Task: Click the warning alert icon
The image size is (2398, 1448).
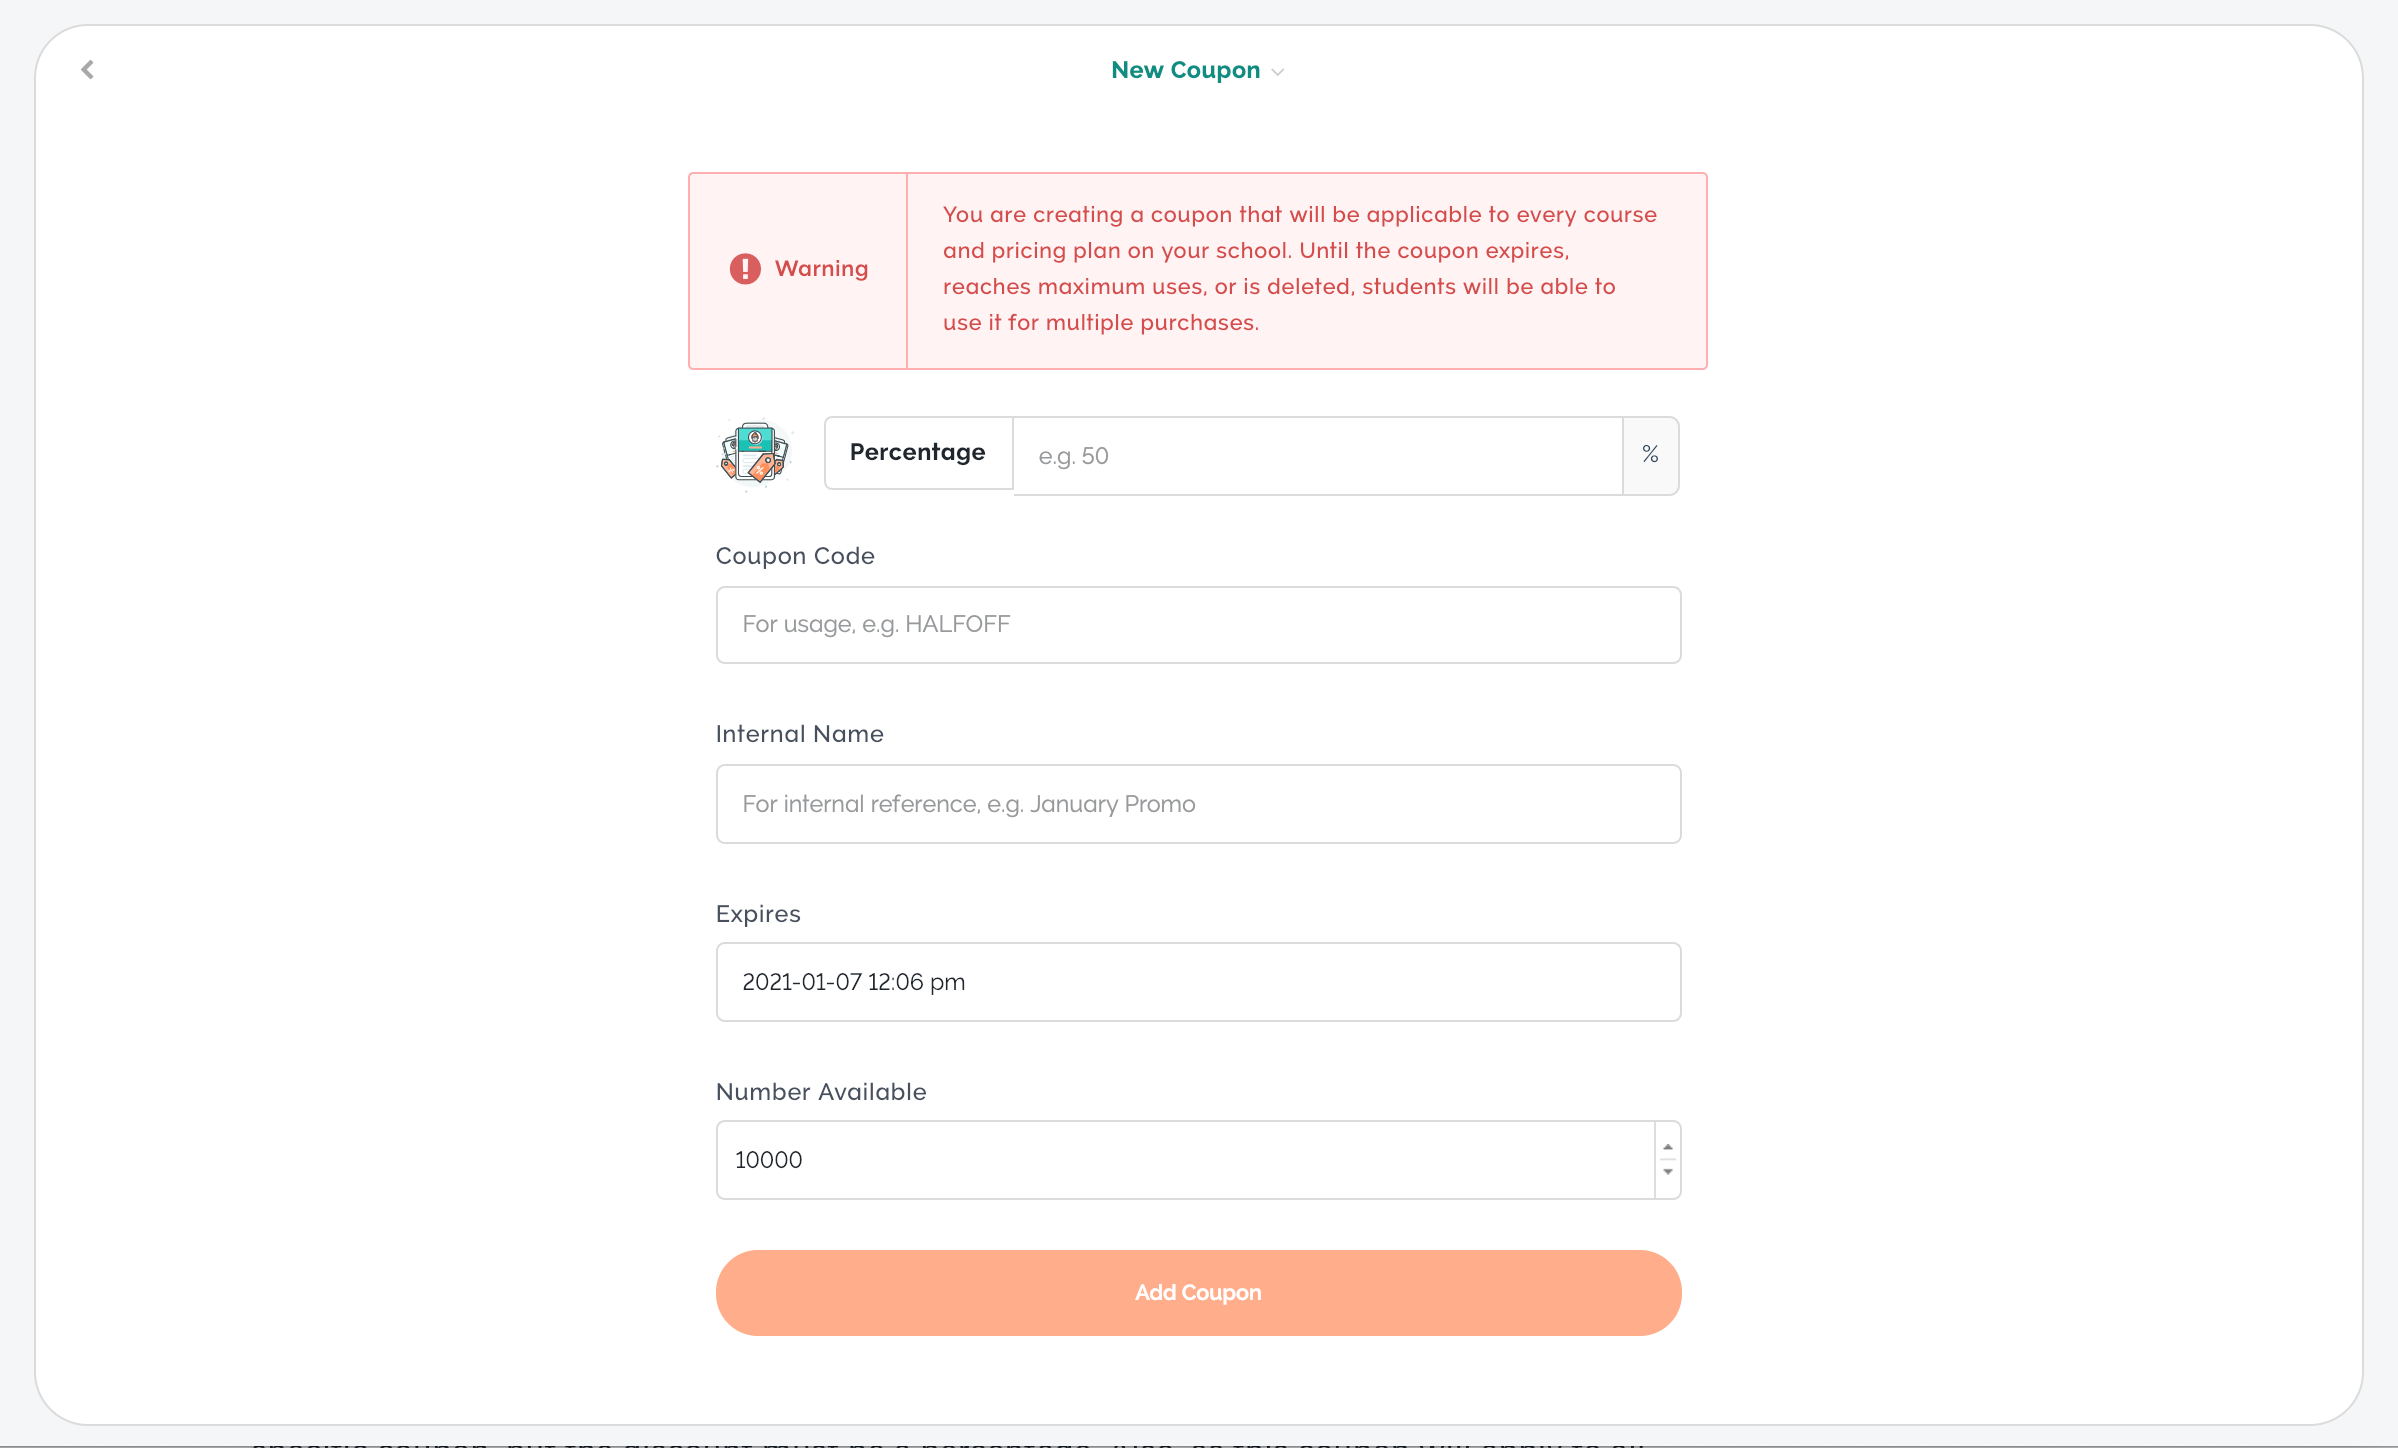Action: click(x=743, y=269)
